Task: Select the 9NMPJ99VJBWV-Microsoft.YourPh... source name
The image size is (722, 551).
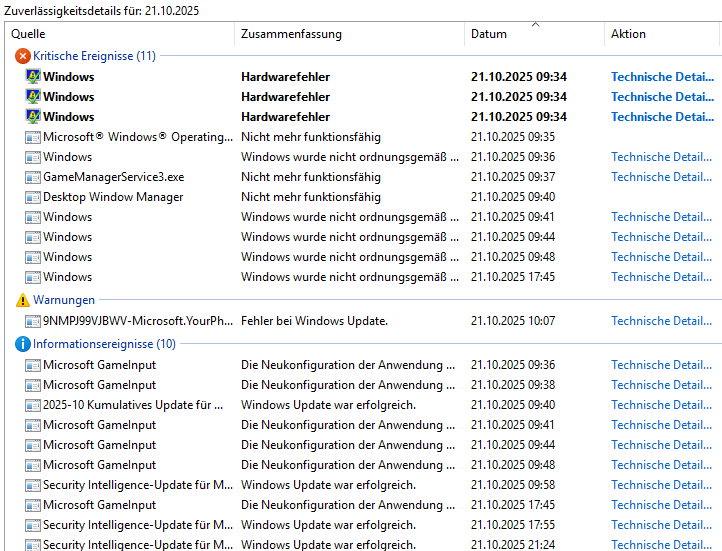Action: (138, 321)
